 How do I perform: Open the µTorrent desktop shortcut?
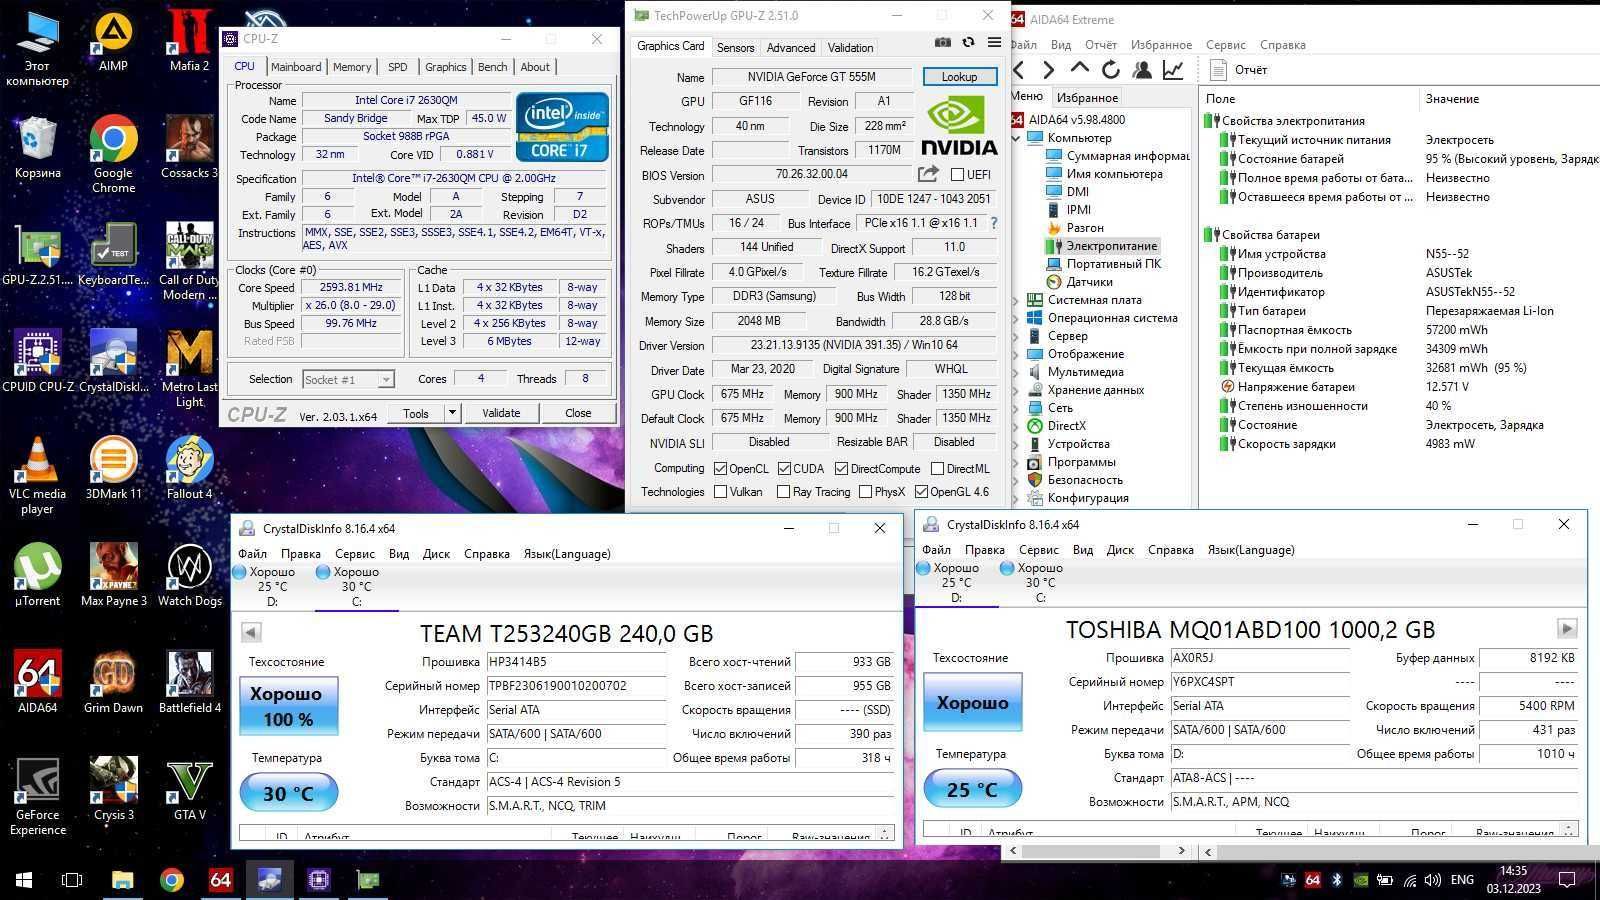[x=37, y=575]
